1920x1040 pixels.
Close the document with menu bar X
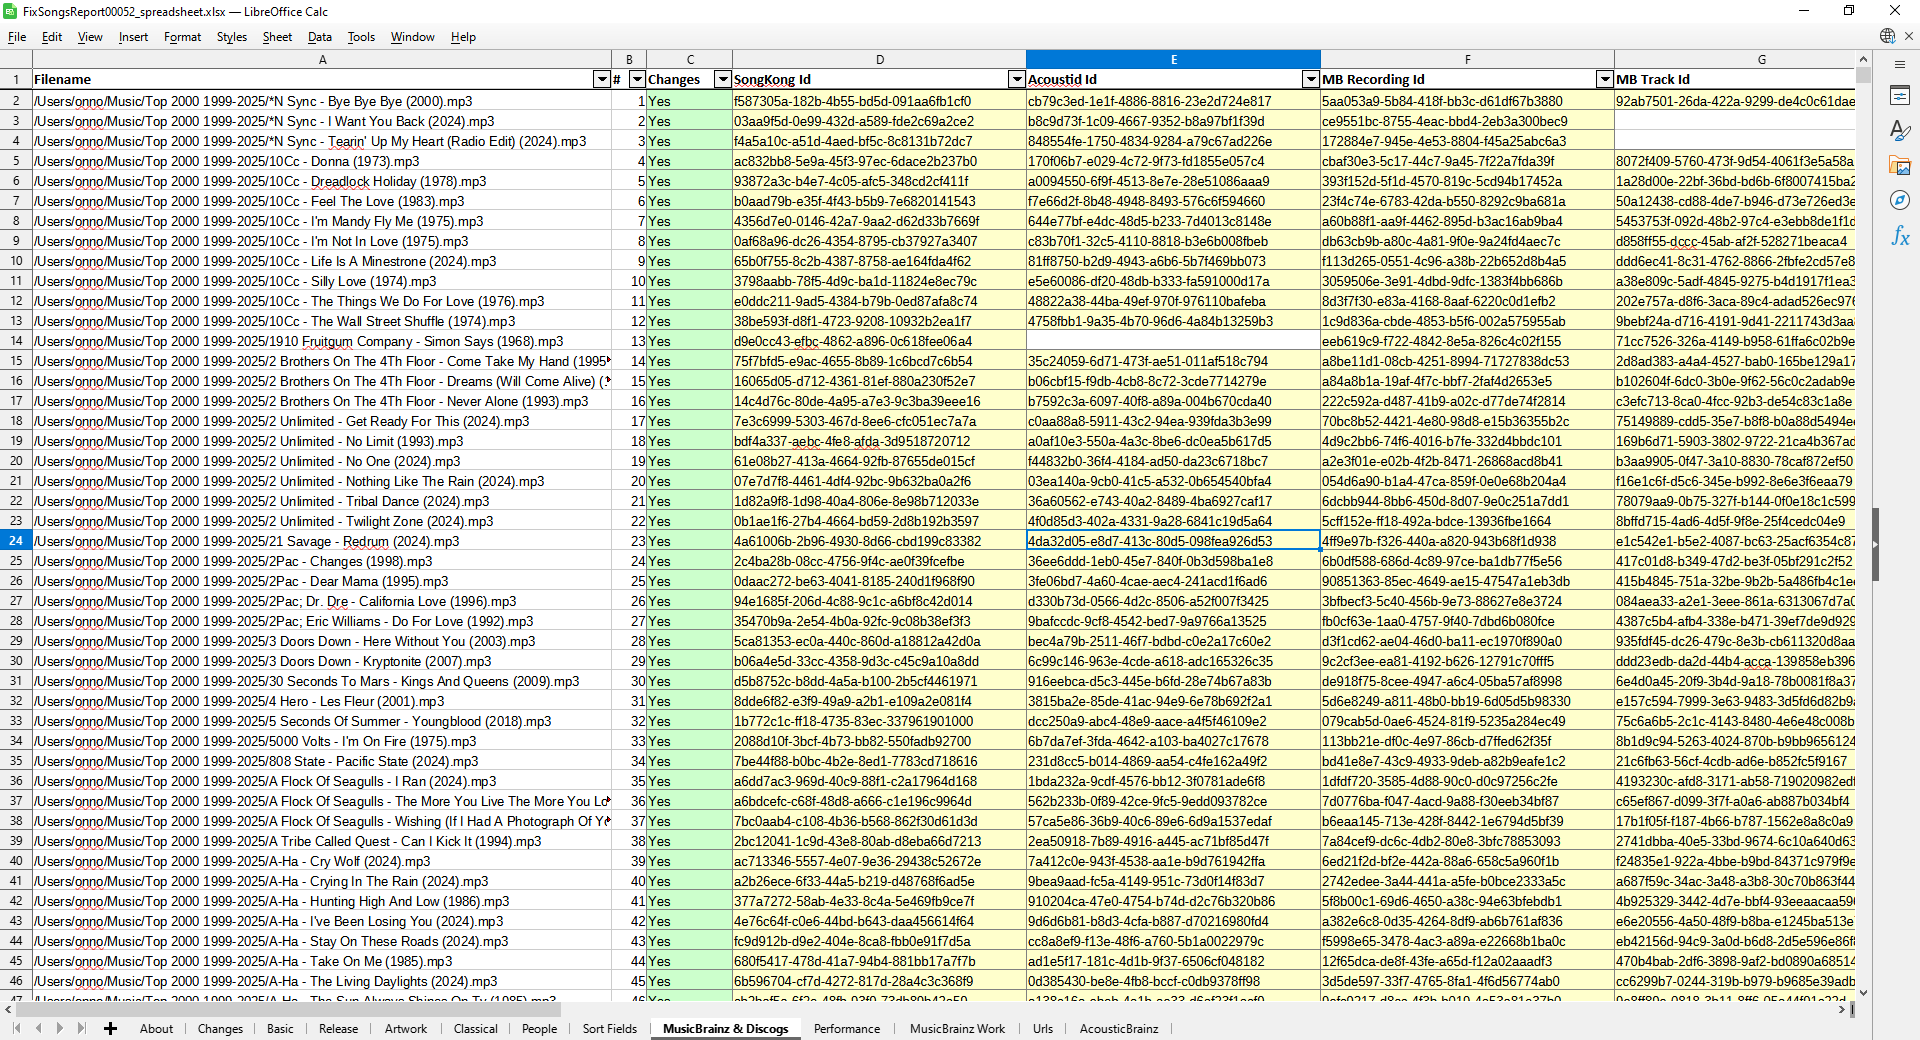point(1908,36)
